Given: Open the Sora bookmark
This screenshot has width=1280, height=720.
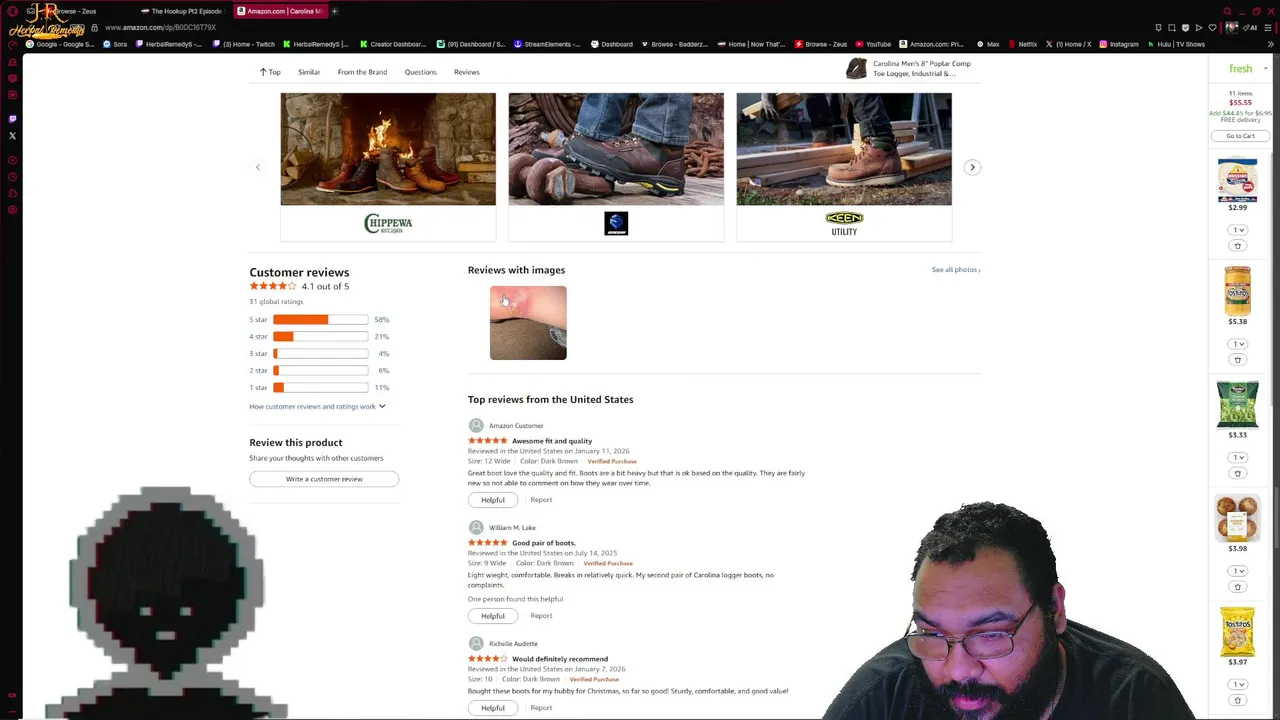Looking at the screenshot, I should (x=114, y=44).
